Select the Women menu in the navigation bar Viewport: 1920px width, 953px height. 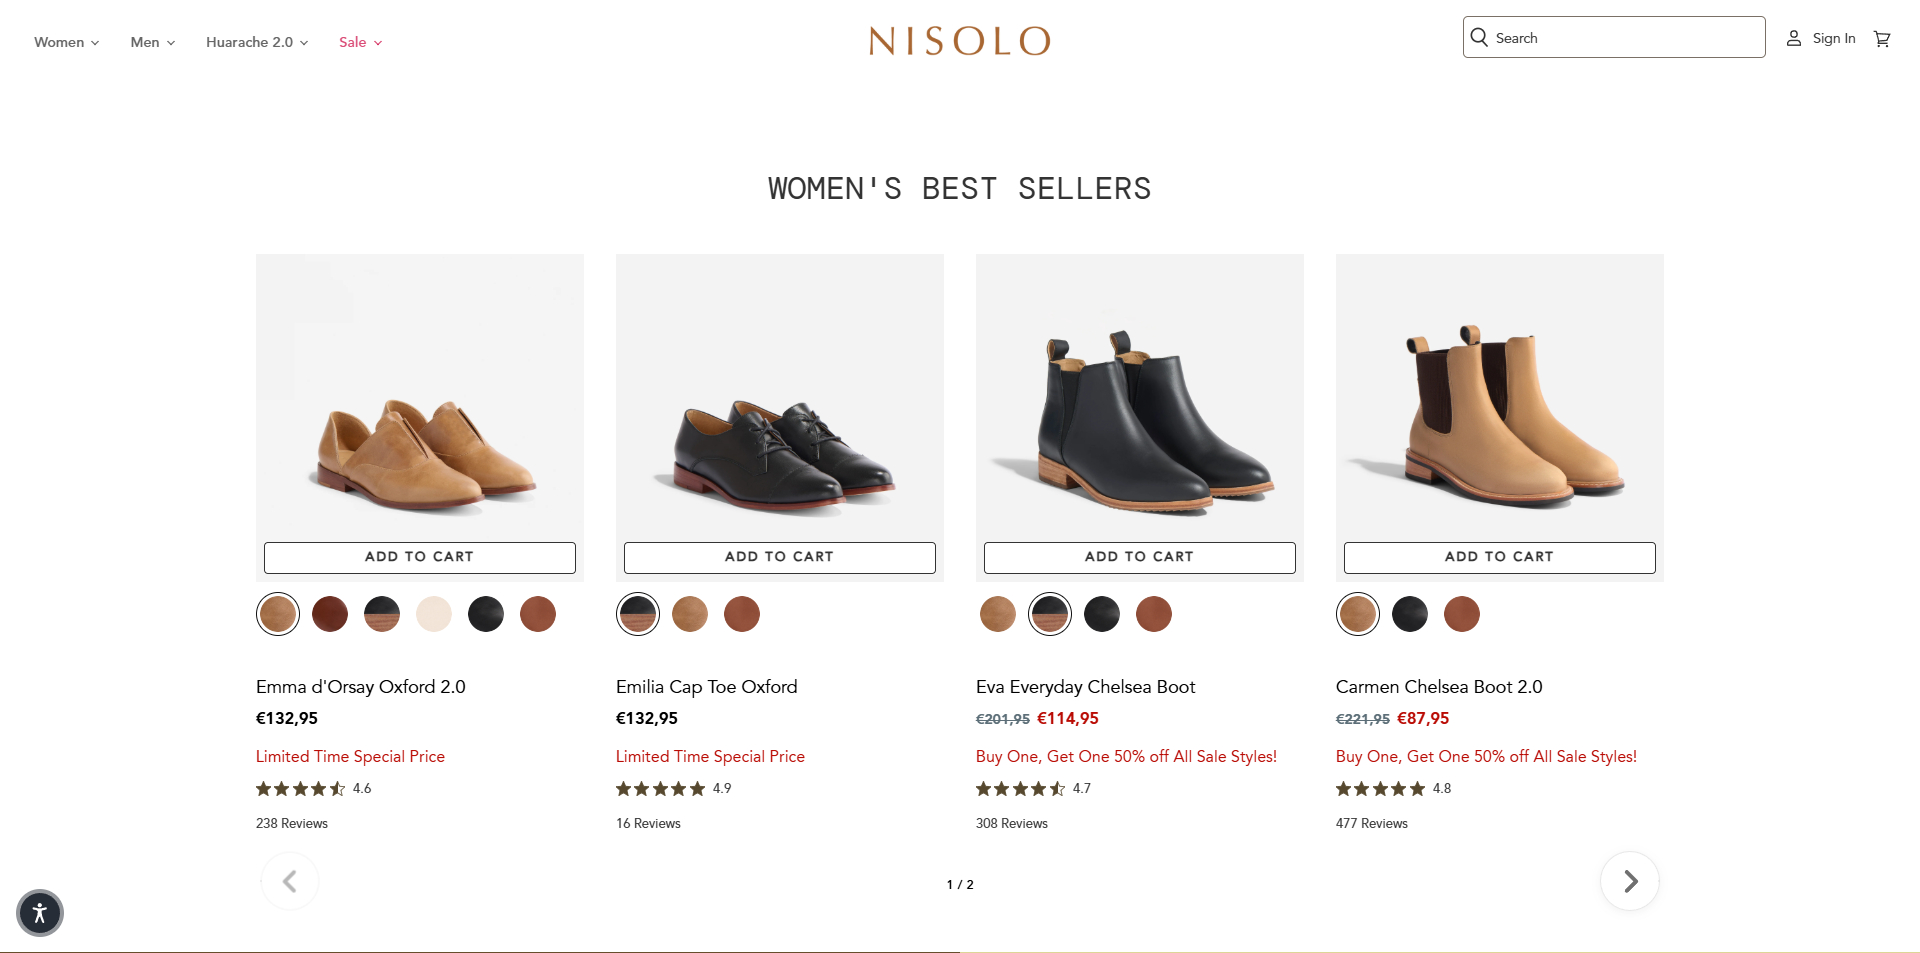[60, 42]
